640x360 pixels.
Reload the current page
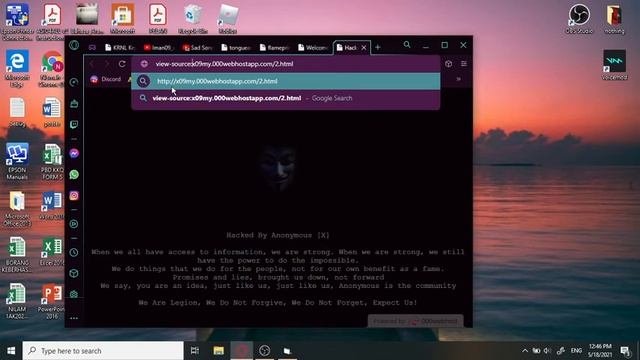pyautogui.click(x=122, y=64)
